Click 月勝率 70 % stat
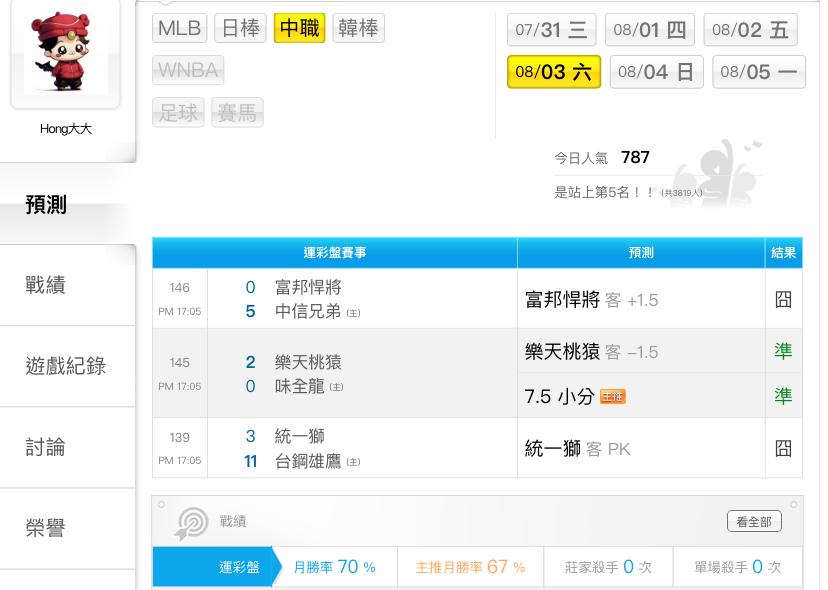 click(335, 567)
